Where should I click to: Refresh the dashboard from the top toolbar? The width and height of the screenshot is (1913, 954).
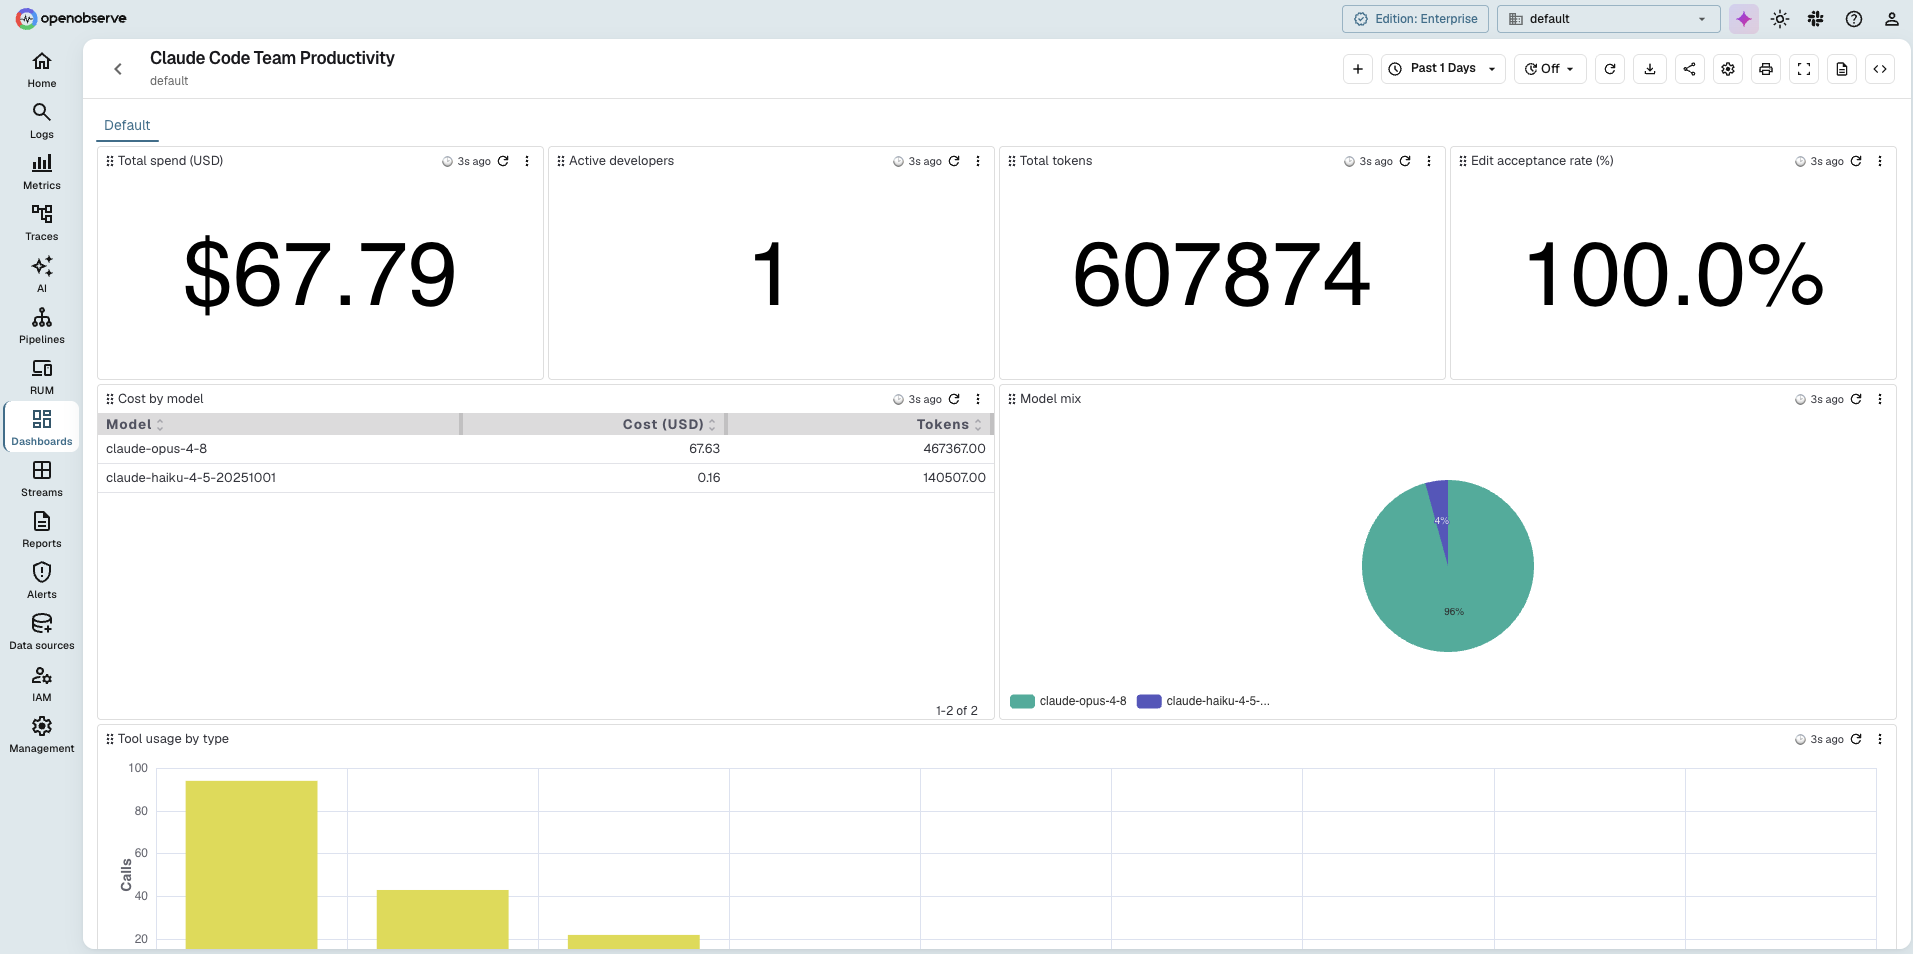point(1610,69)
